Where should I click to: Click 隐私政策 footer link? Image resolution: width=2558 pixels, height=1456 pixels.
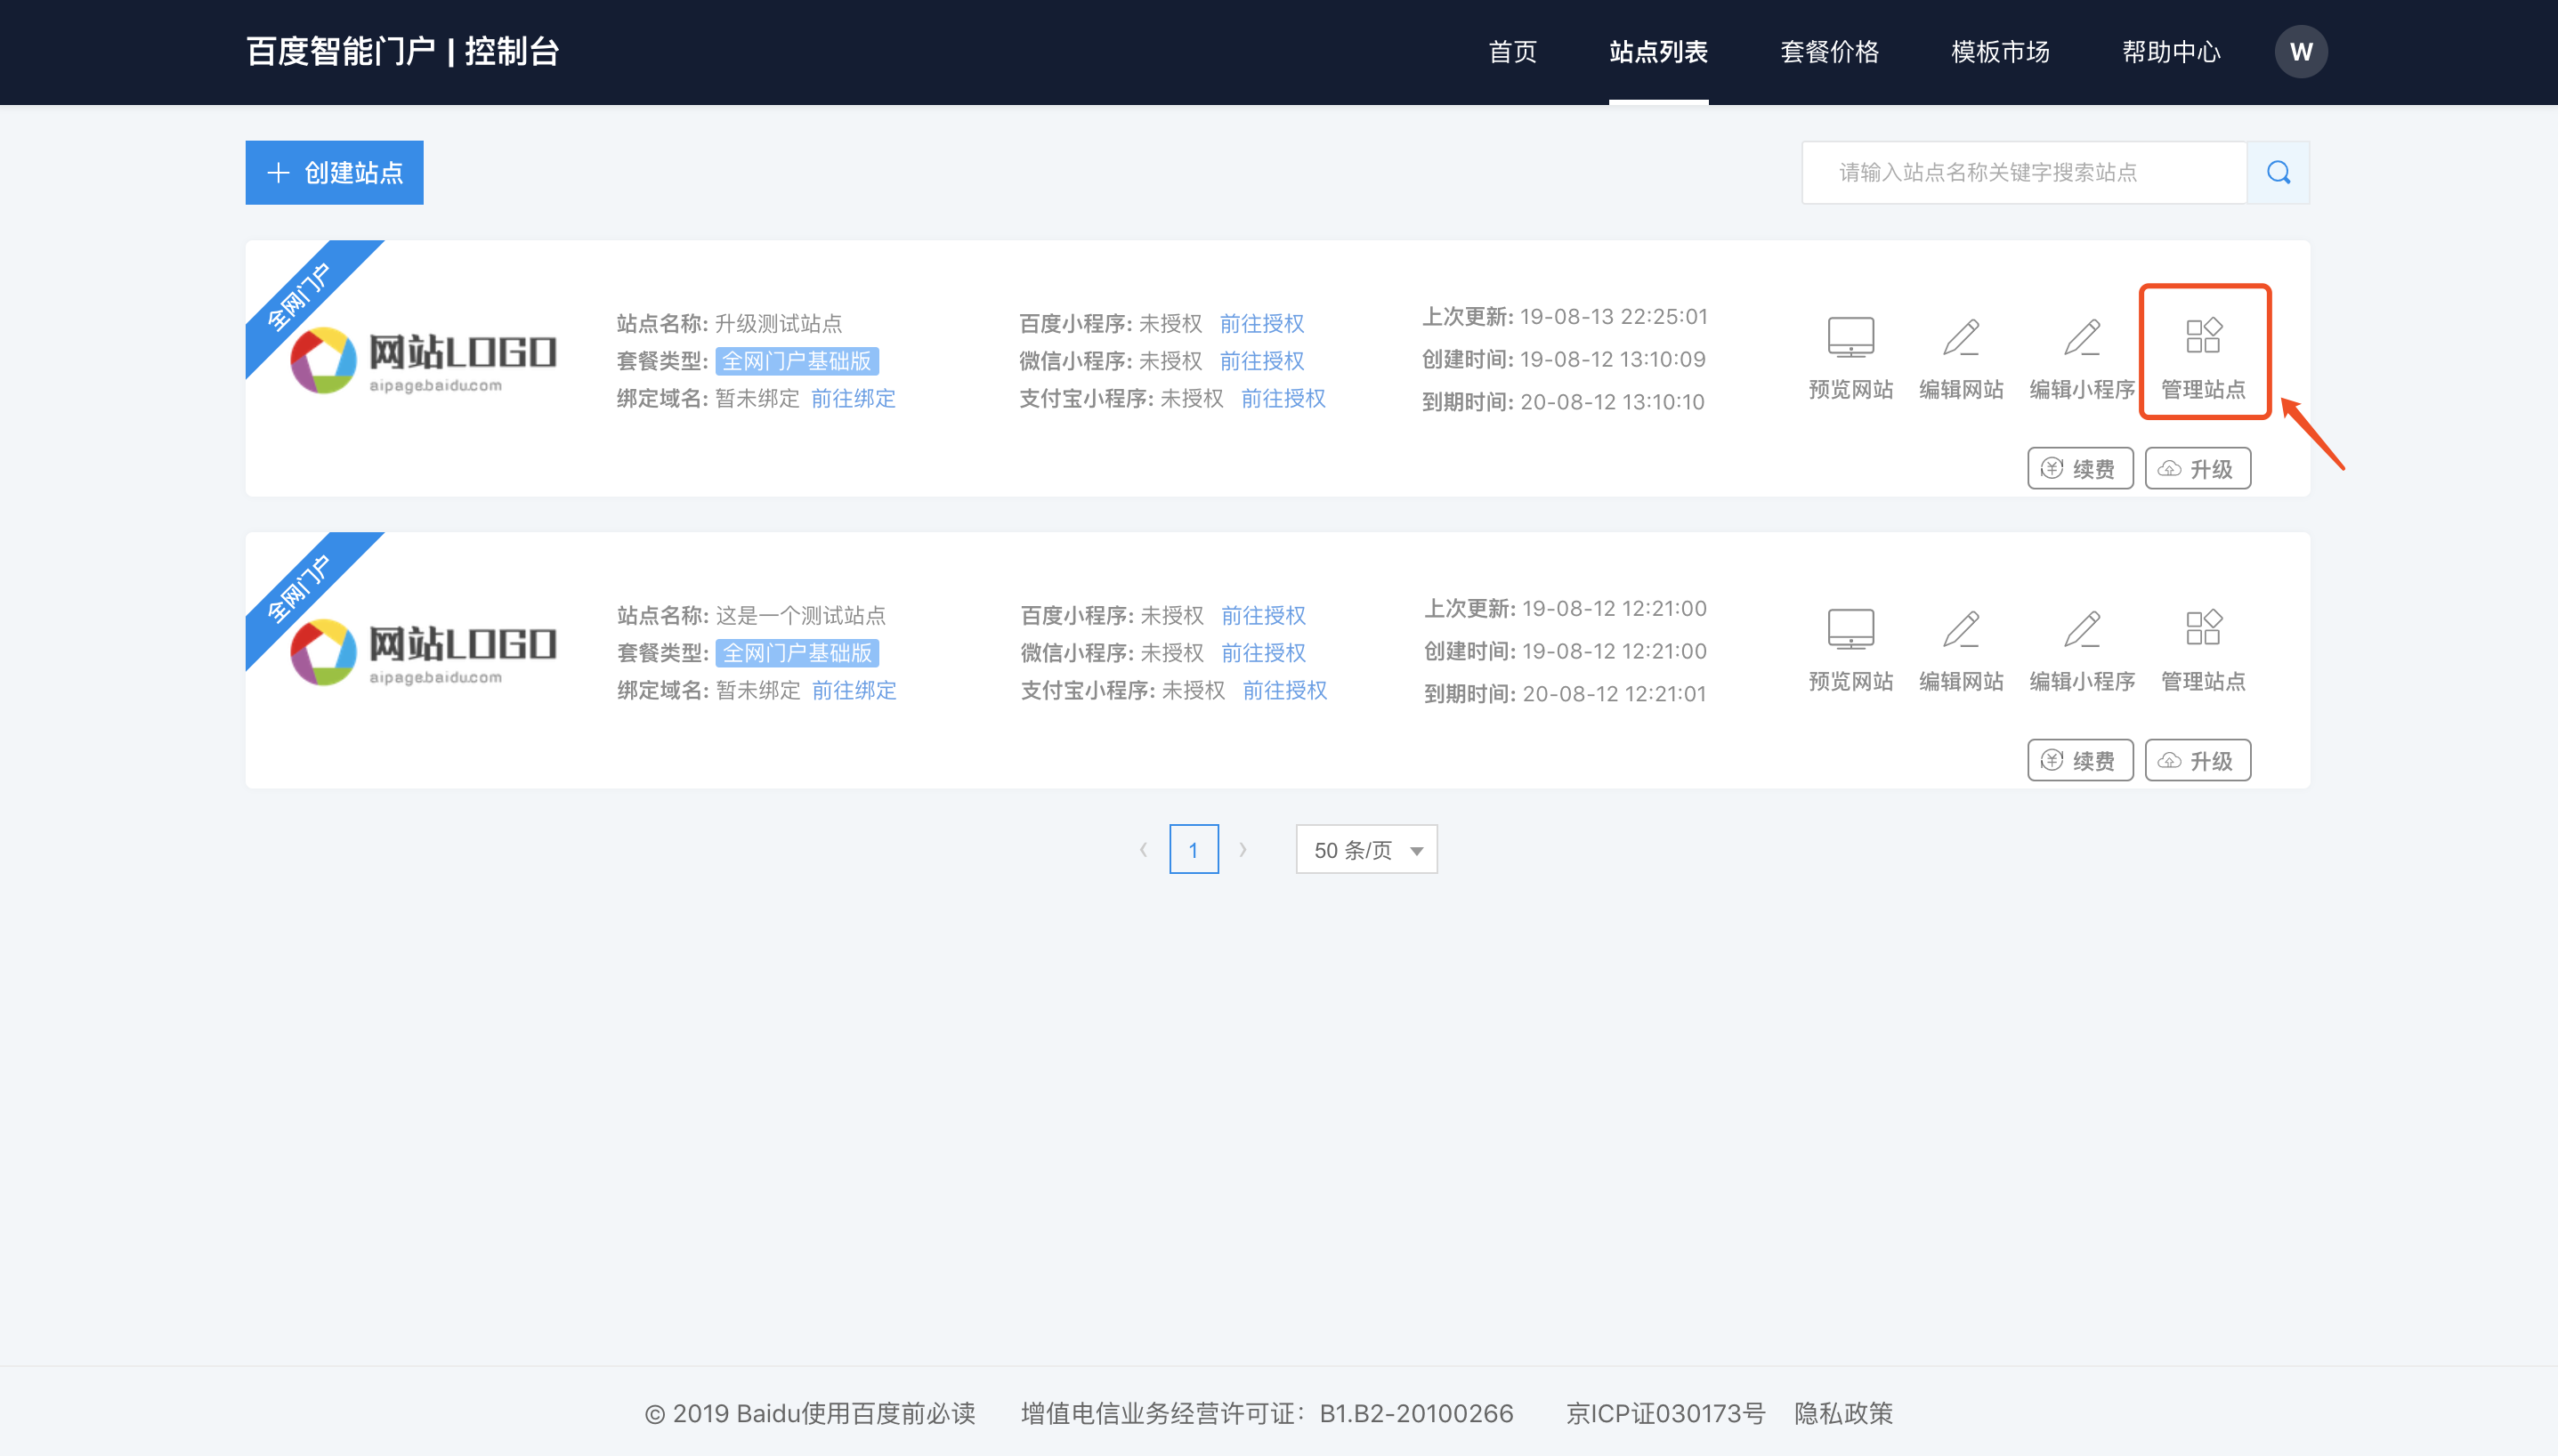(x=1843, y=1413)
